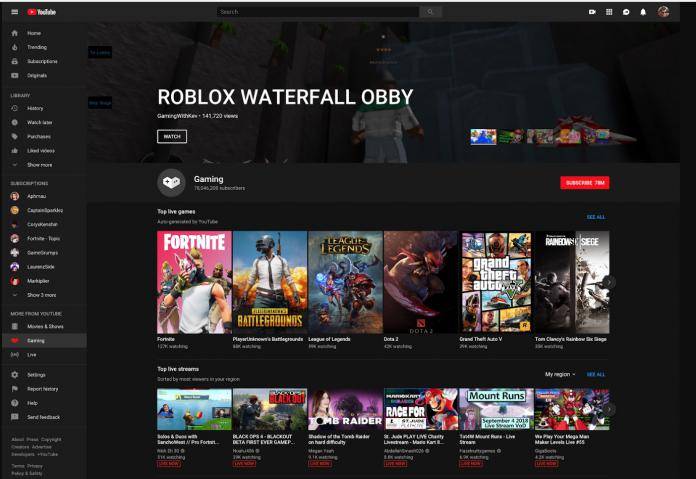Screen dimensions: 696x479
Task: Click the Markiplier channel avatar
Action: [15, 281]
